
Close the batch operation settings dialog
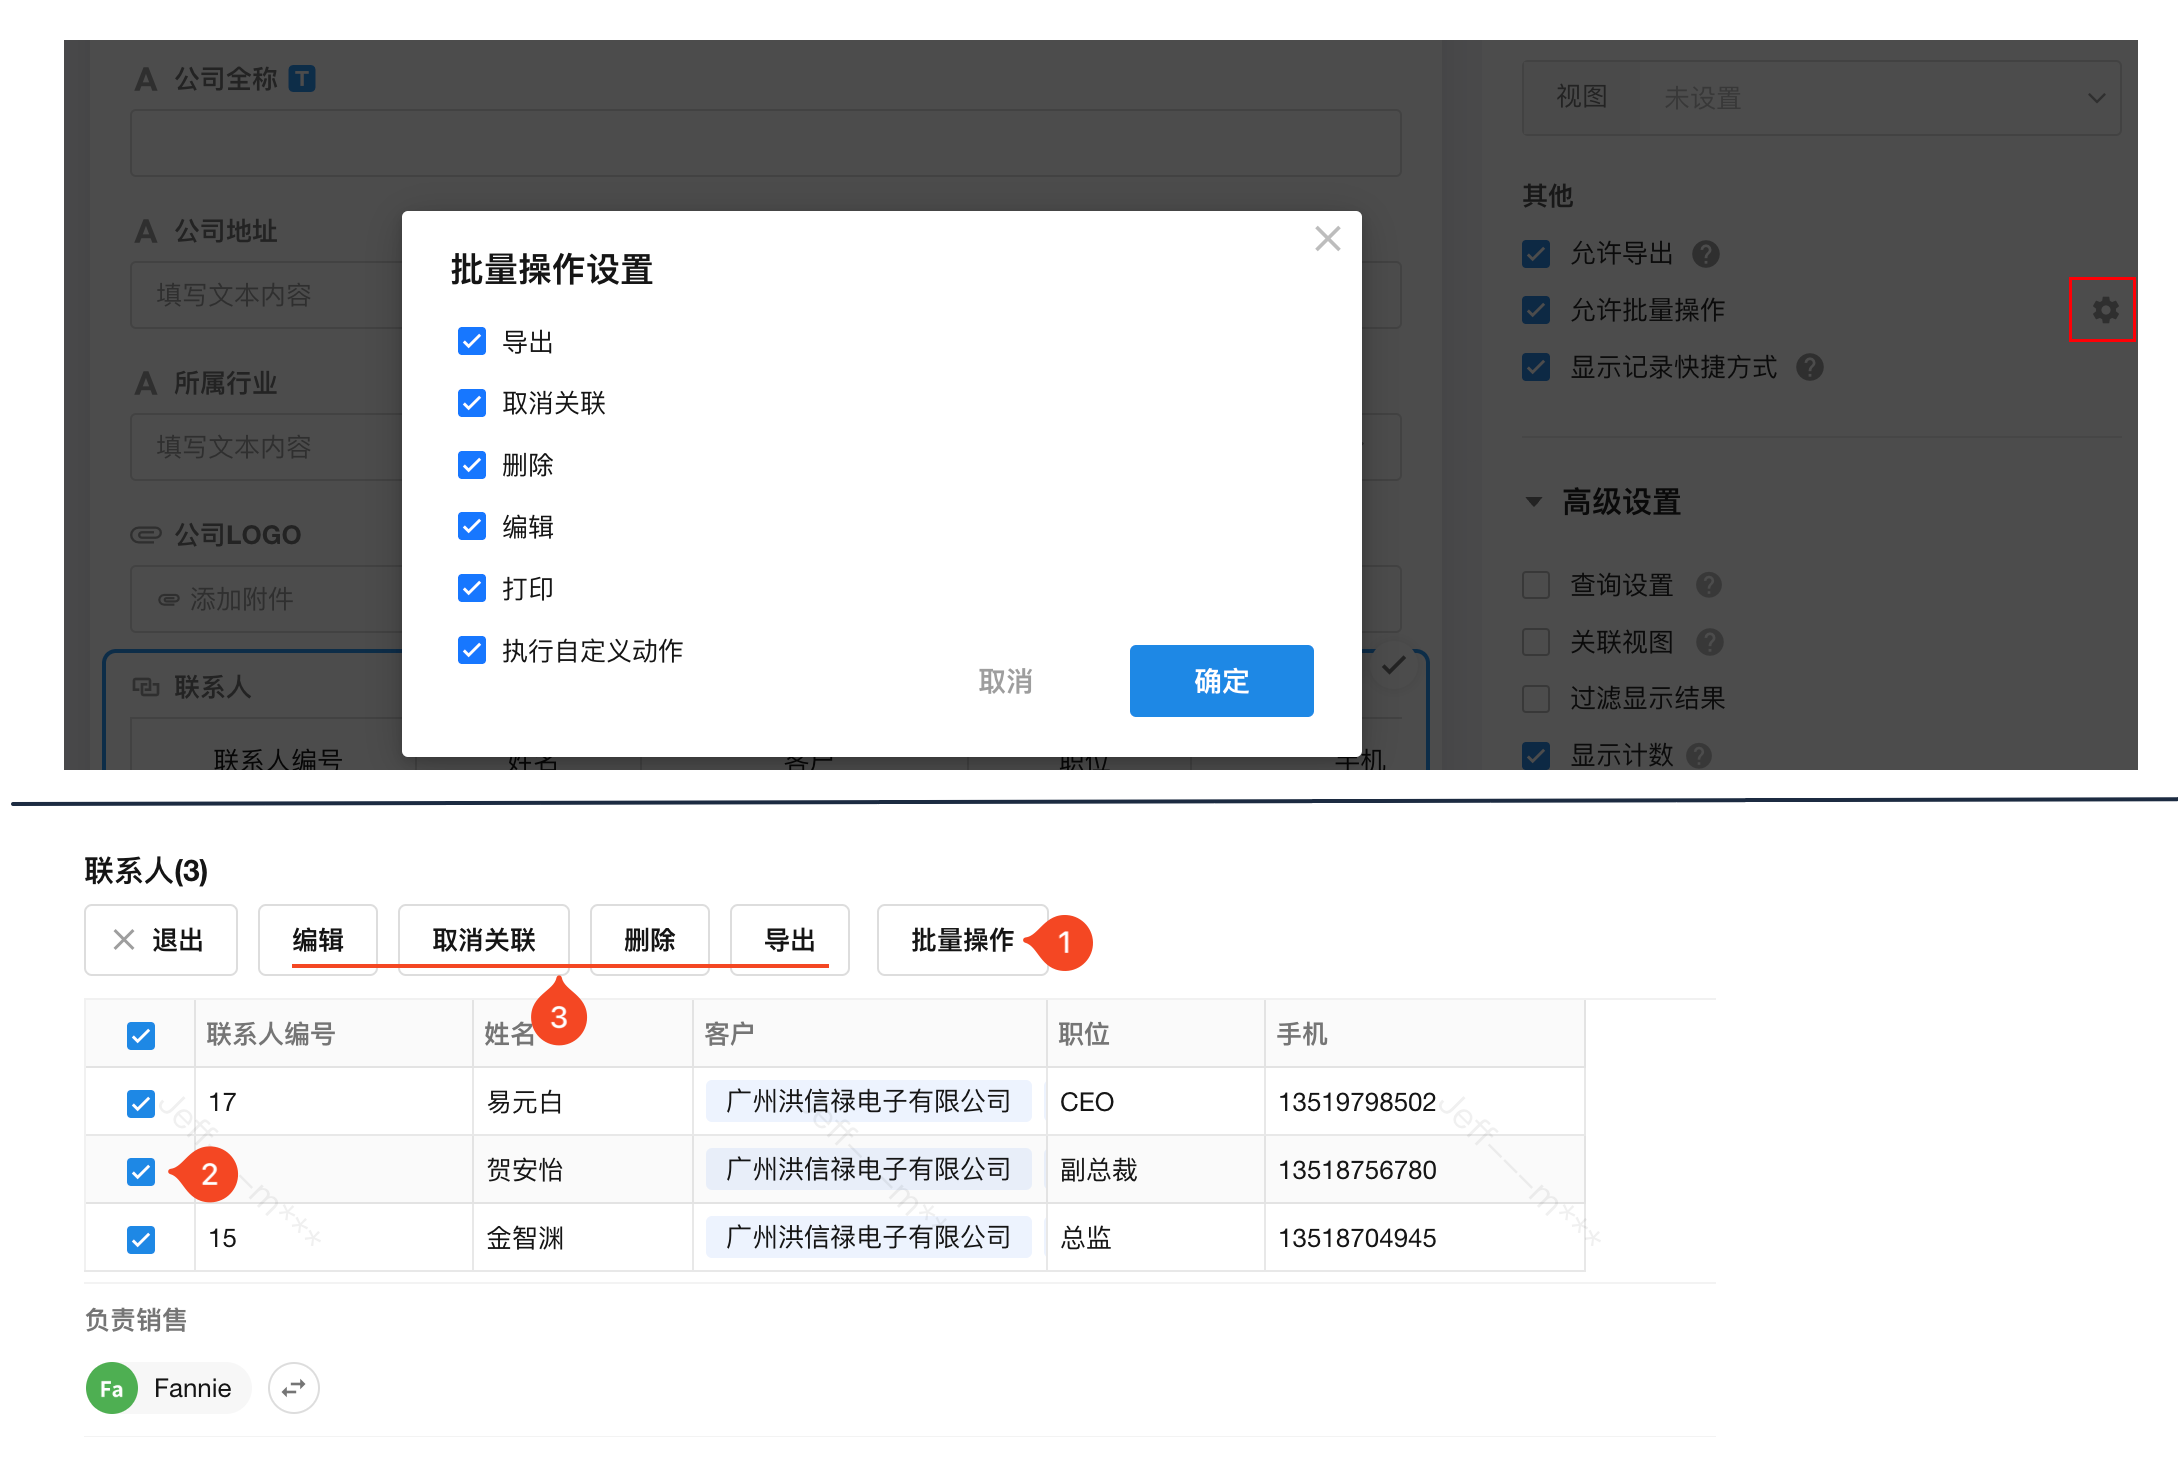click(x=1327, y=239)
